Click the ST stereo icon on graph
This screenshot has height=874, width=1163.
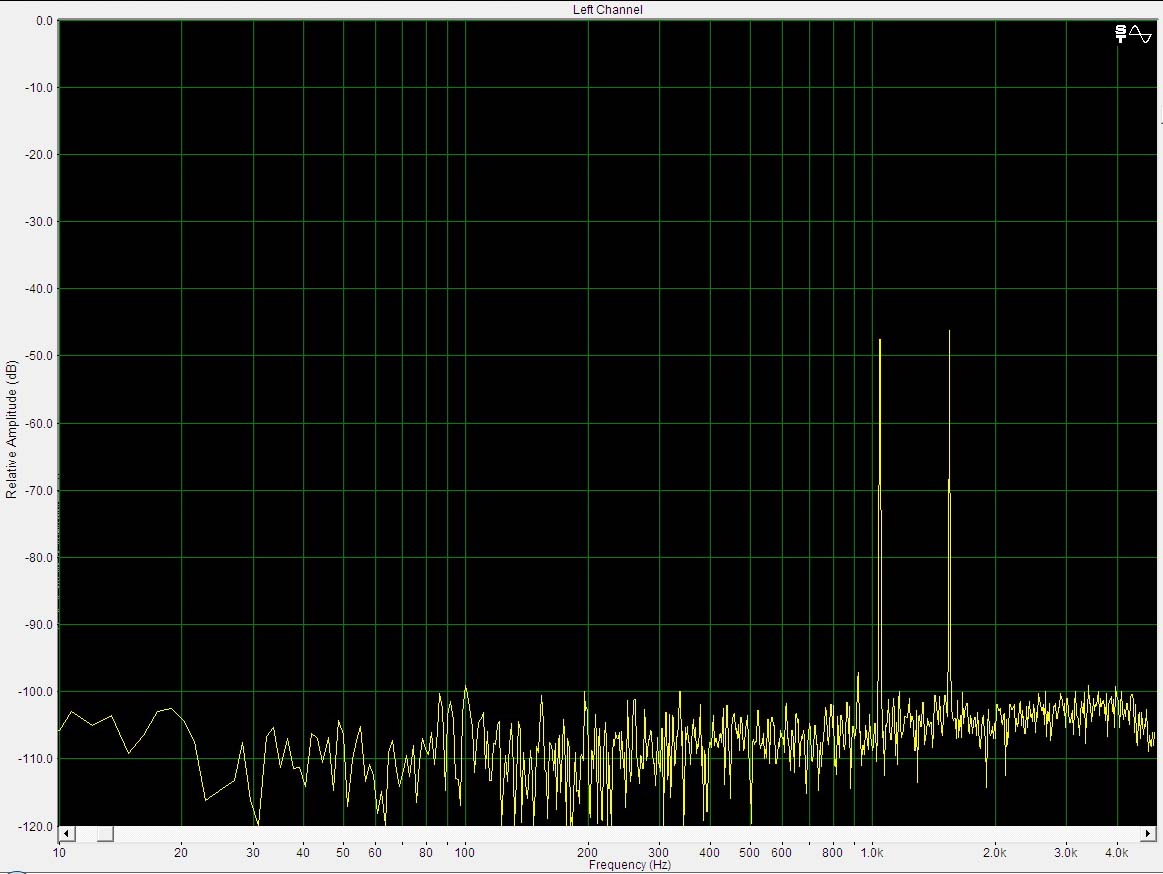pos(1120,34)
